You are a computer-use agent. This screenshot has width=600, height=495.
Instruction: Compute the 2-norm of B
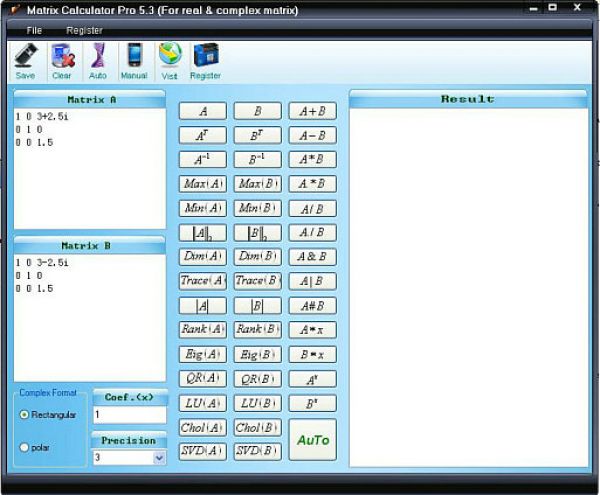pos(258,233)
